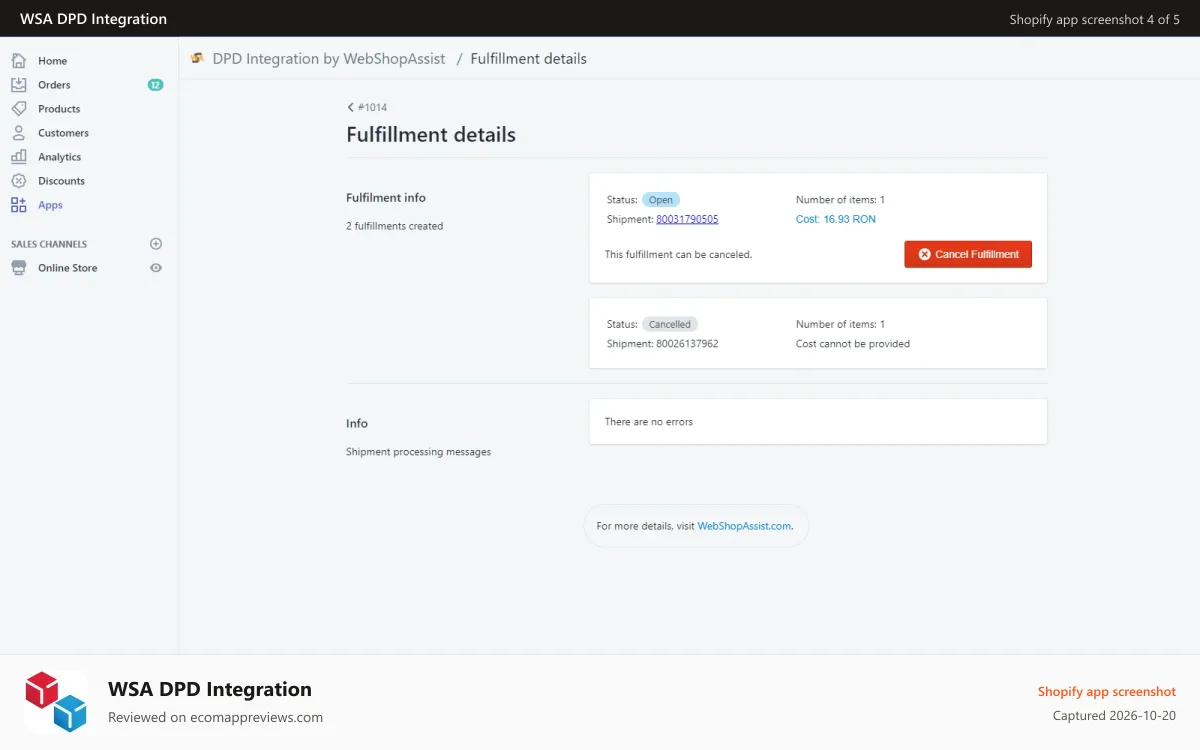The width and height of the screenshot is (1200, 750).
Task: Click shipment number 80026137962
Action: point(687,344)
